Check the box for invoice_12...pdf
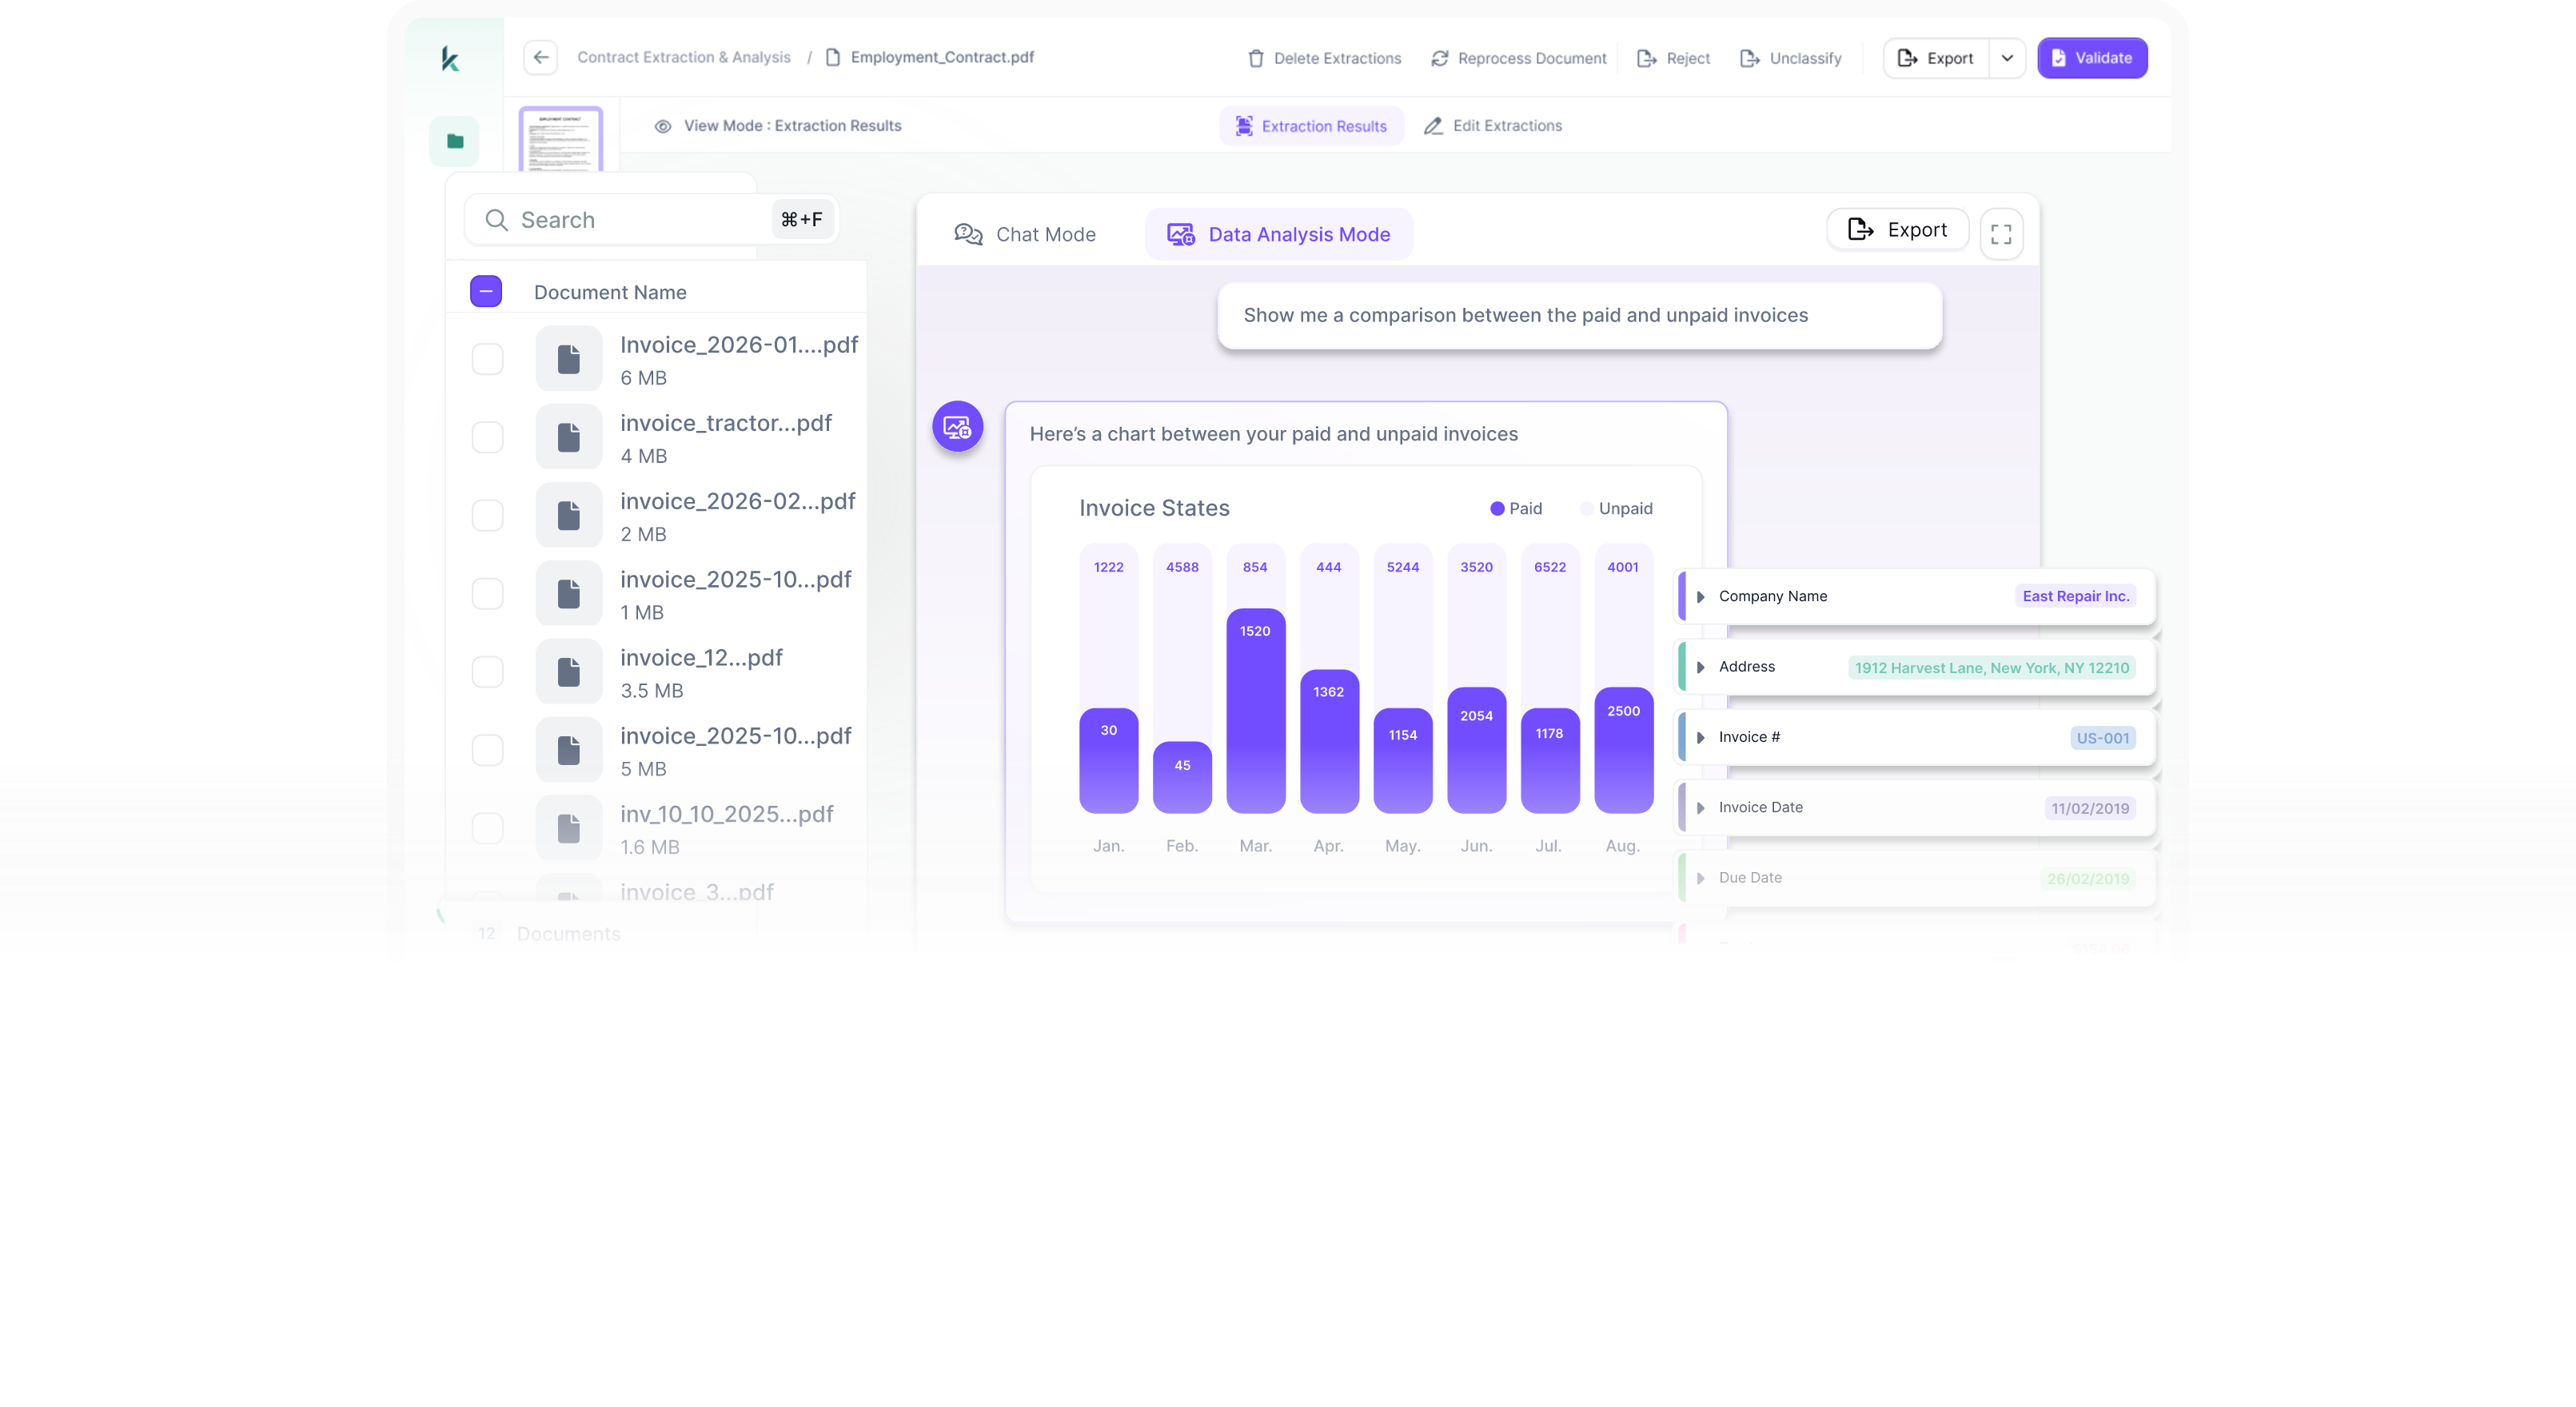The height and width of the screenshot is (1407, 2576). 487,672
